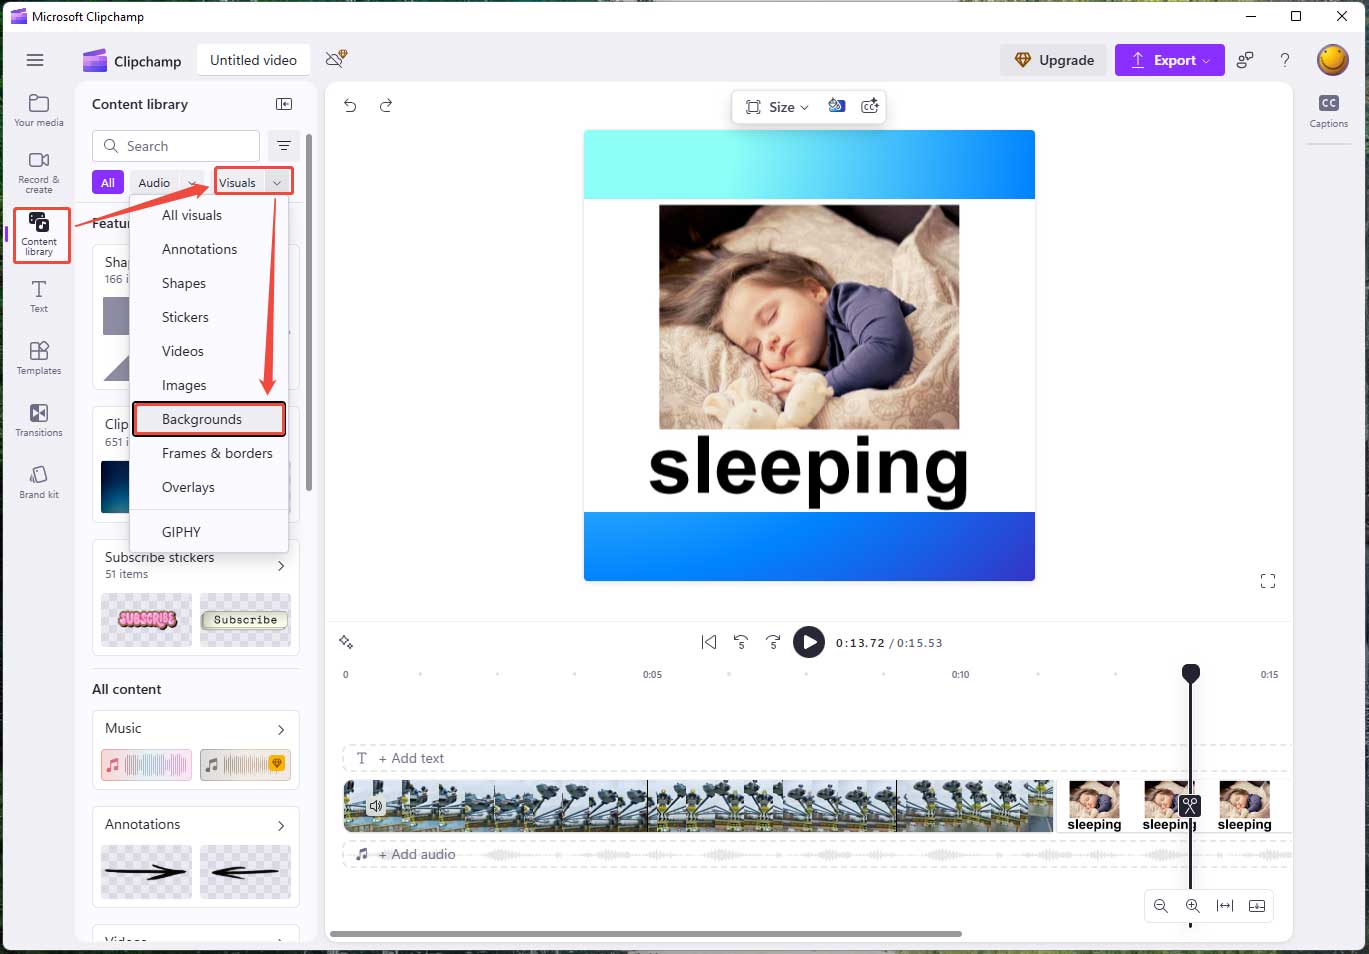Zoom in on the timeline
Image resolution: width=1369 pixels, height=954 pixels.
1192,906
